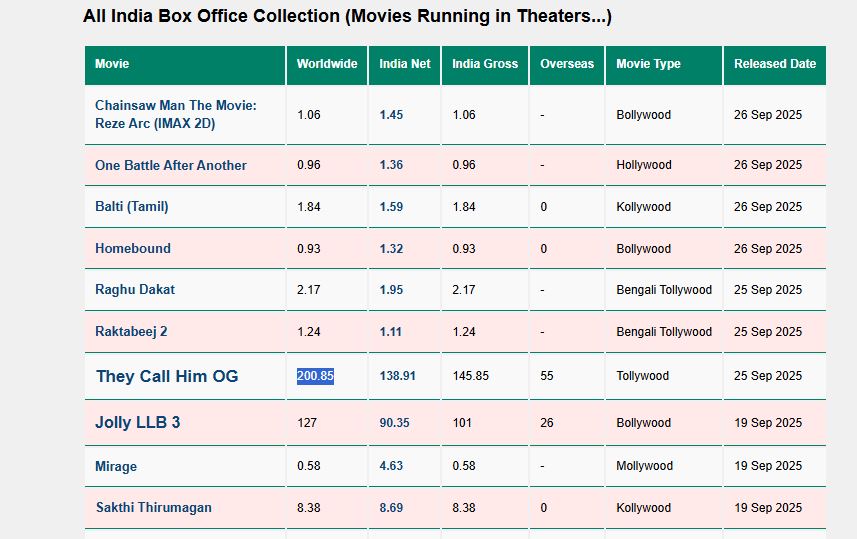This screenshot has width=857, height=539.
Task: Click India Net value 138.91
Action: point(397,376)
